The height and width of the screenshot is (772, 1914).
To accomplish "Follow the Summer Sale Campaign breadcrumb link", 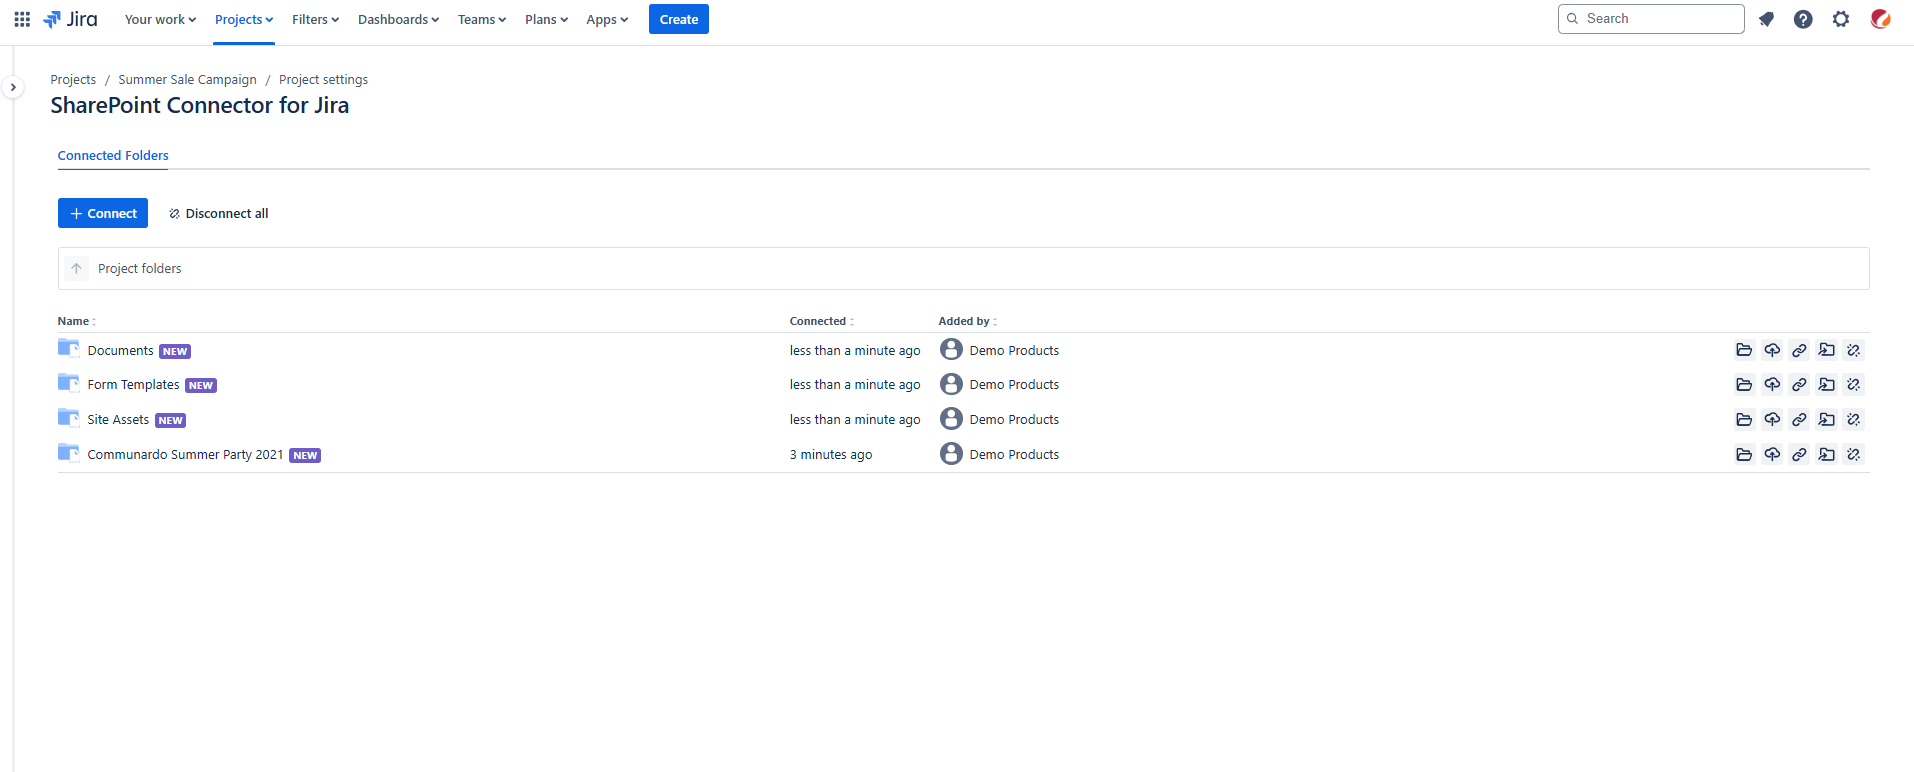I will coord(187,80).
